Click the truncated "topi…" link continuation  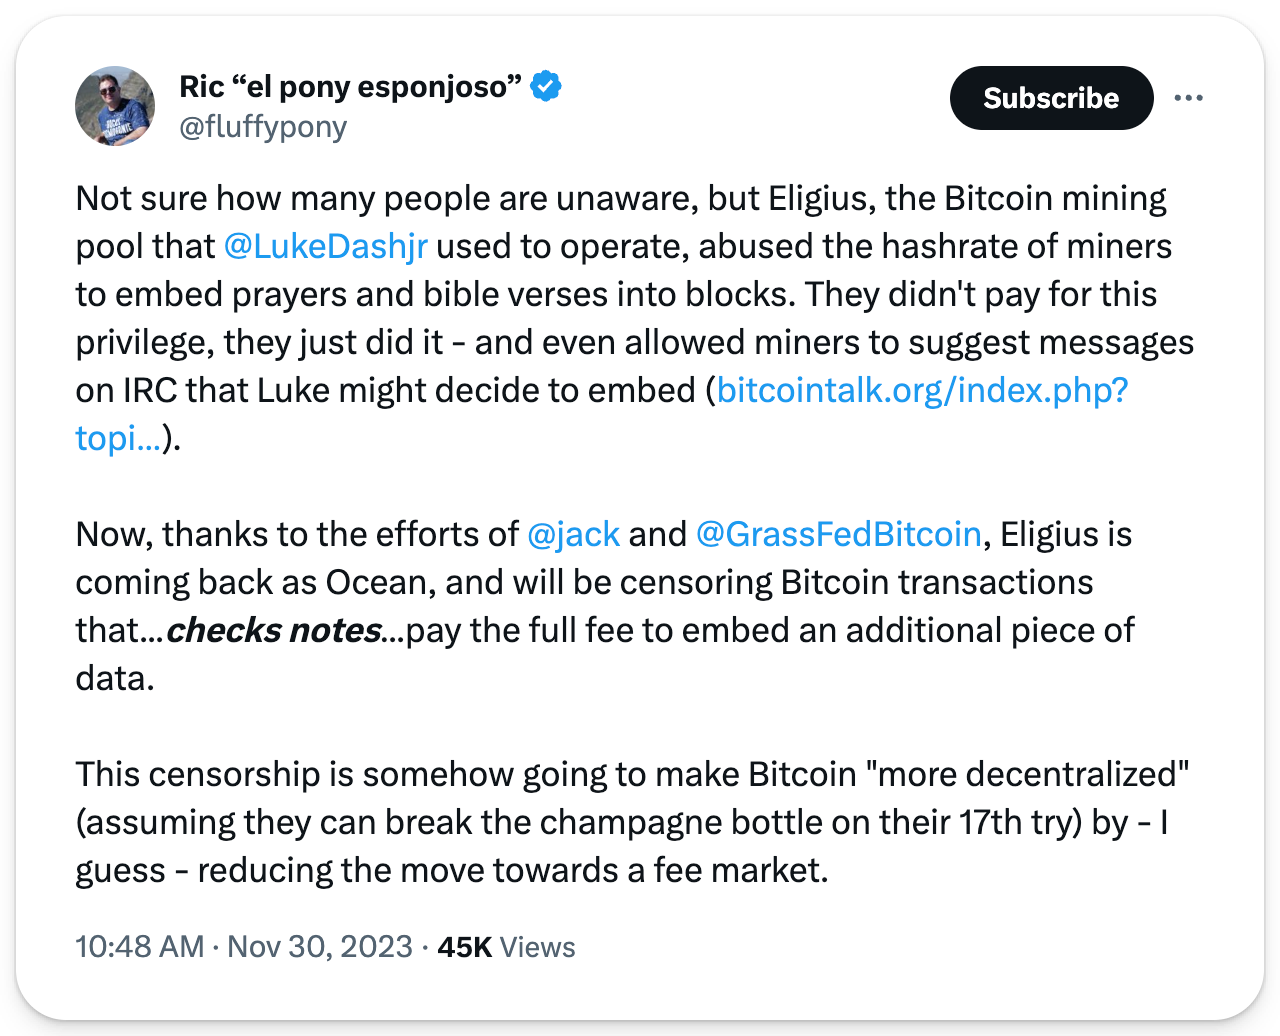tap(118, 438)
